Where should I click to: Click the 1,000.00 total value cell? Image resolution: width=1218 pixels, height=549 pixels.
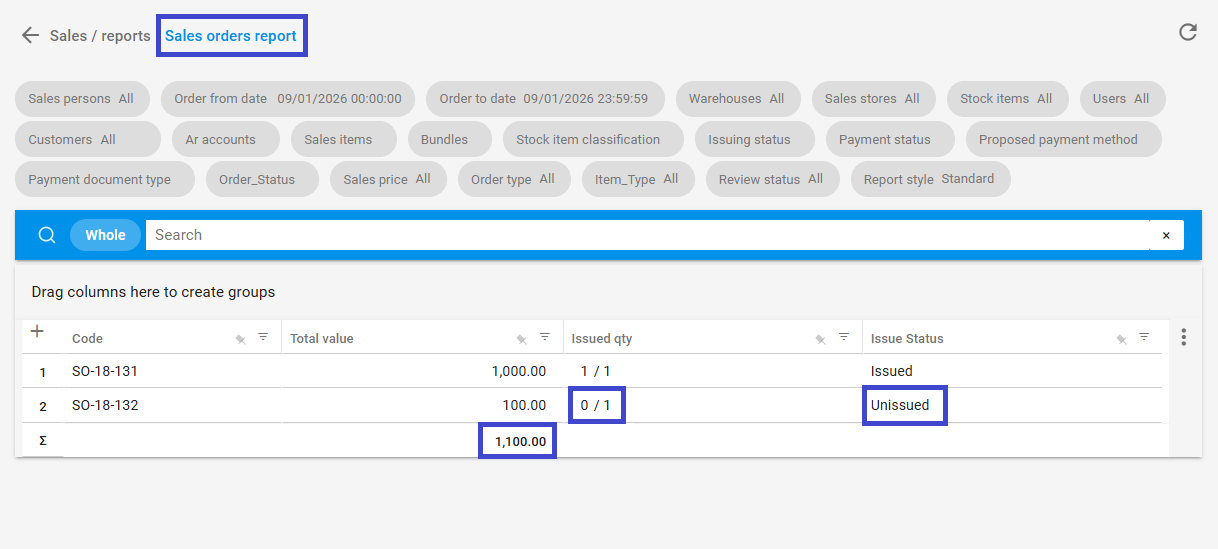click(519, 371)
